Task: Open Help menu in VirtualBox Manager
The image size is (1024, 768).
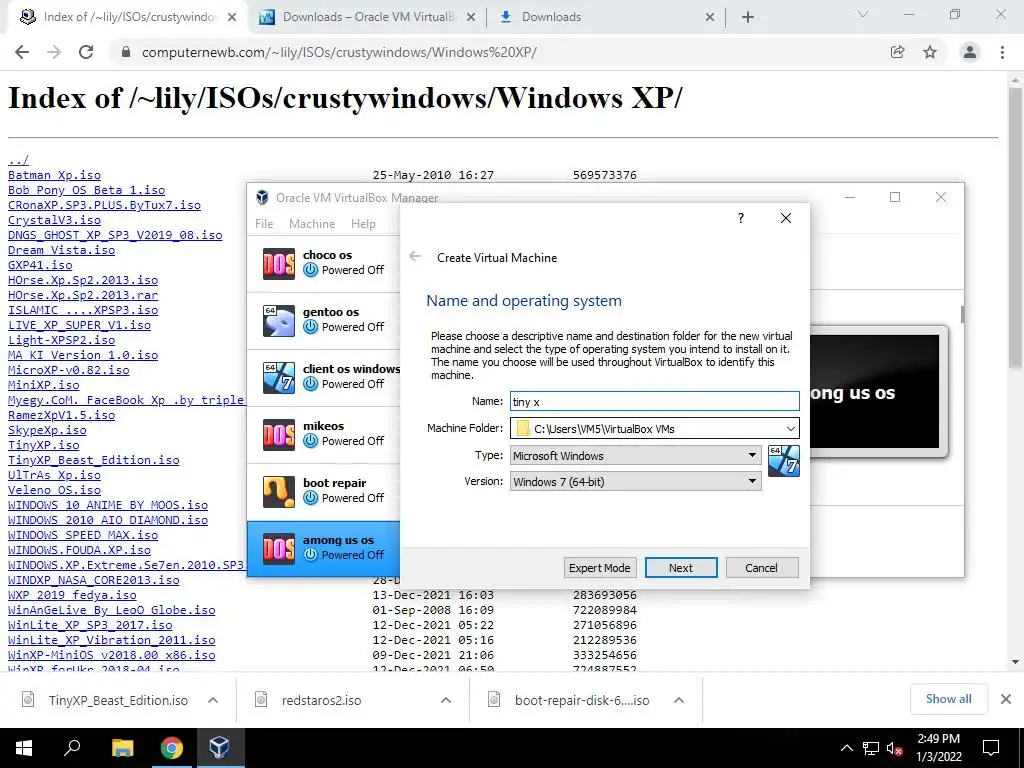Action: (x=363, y=223)
